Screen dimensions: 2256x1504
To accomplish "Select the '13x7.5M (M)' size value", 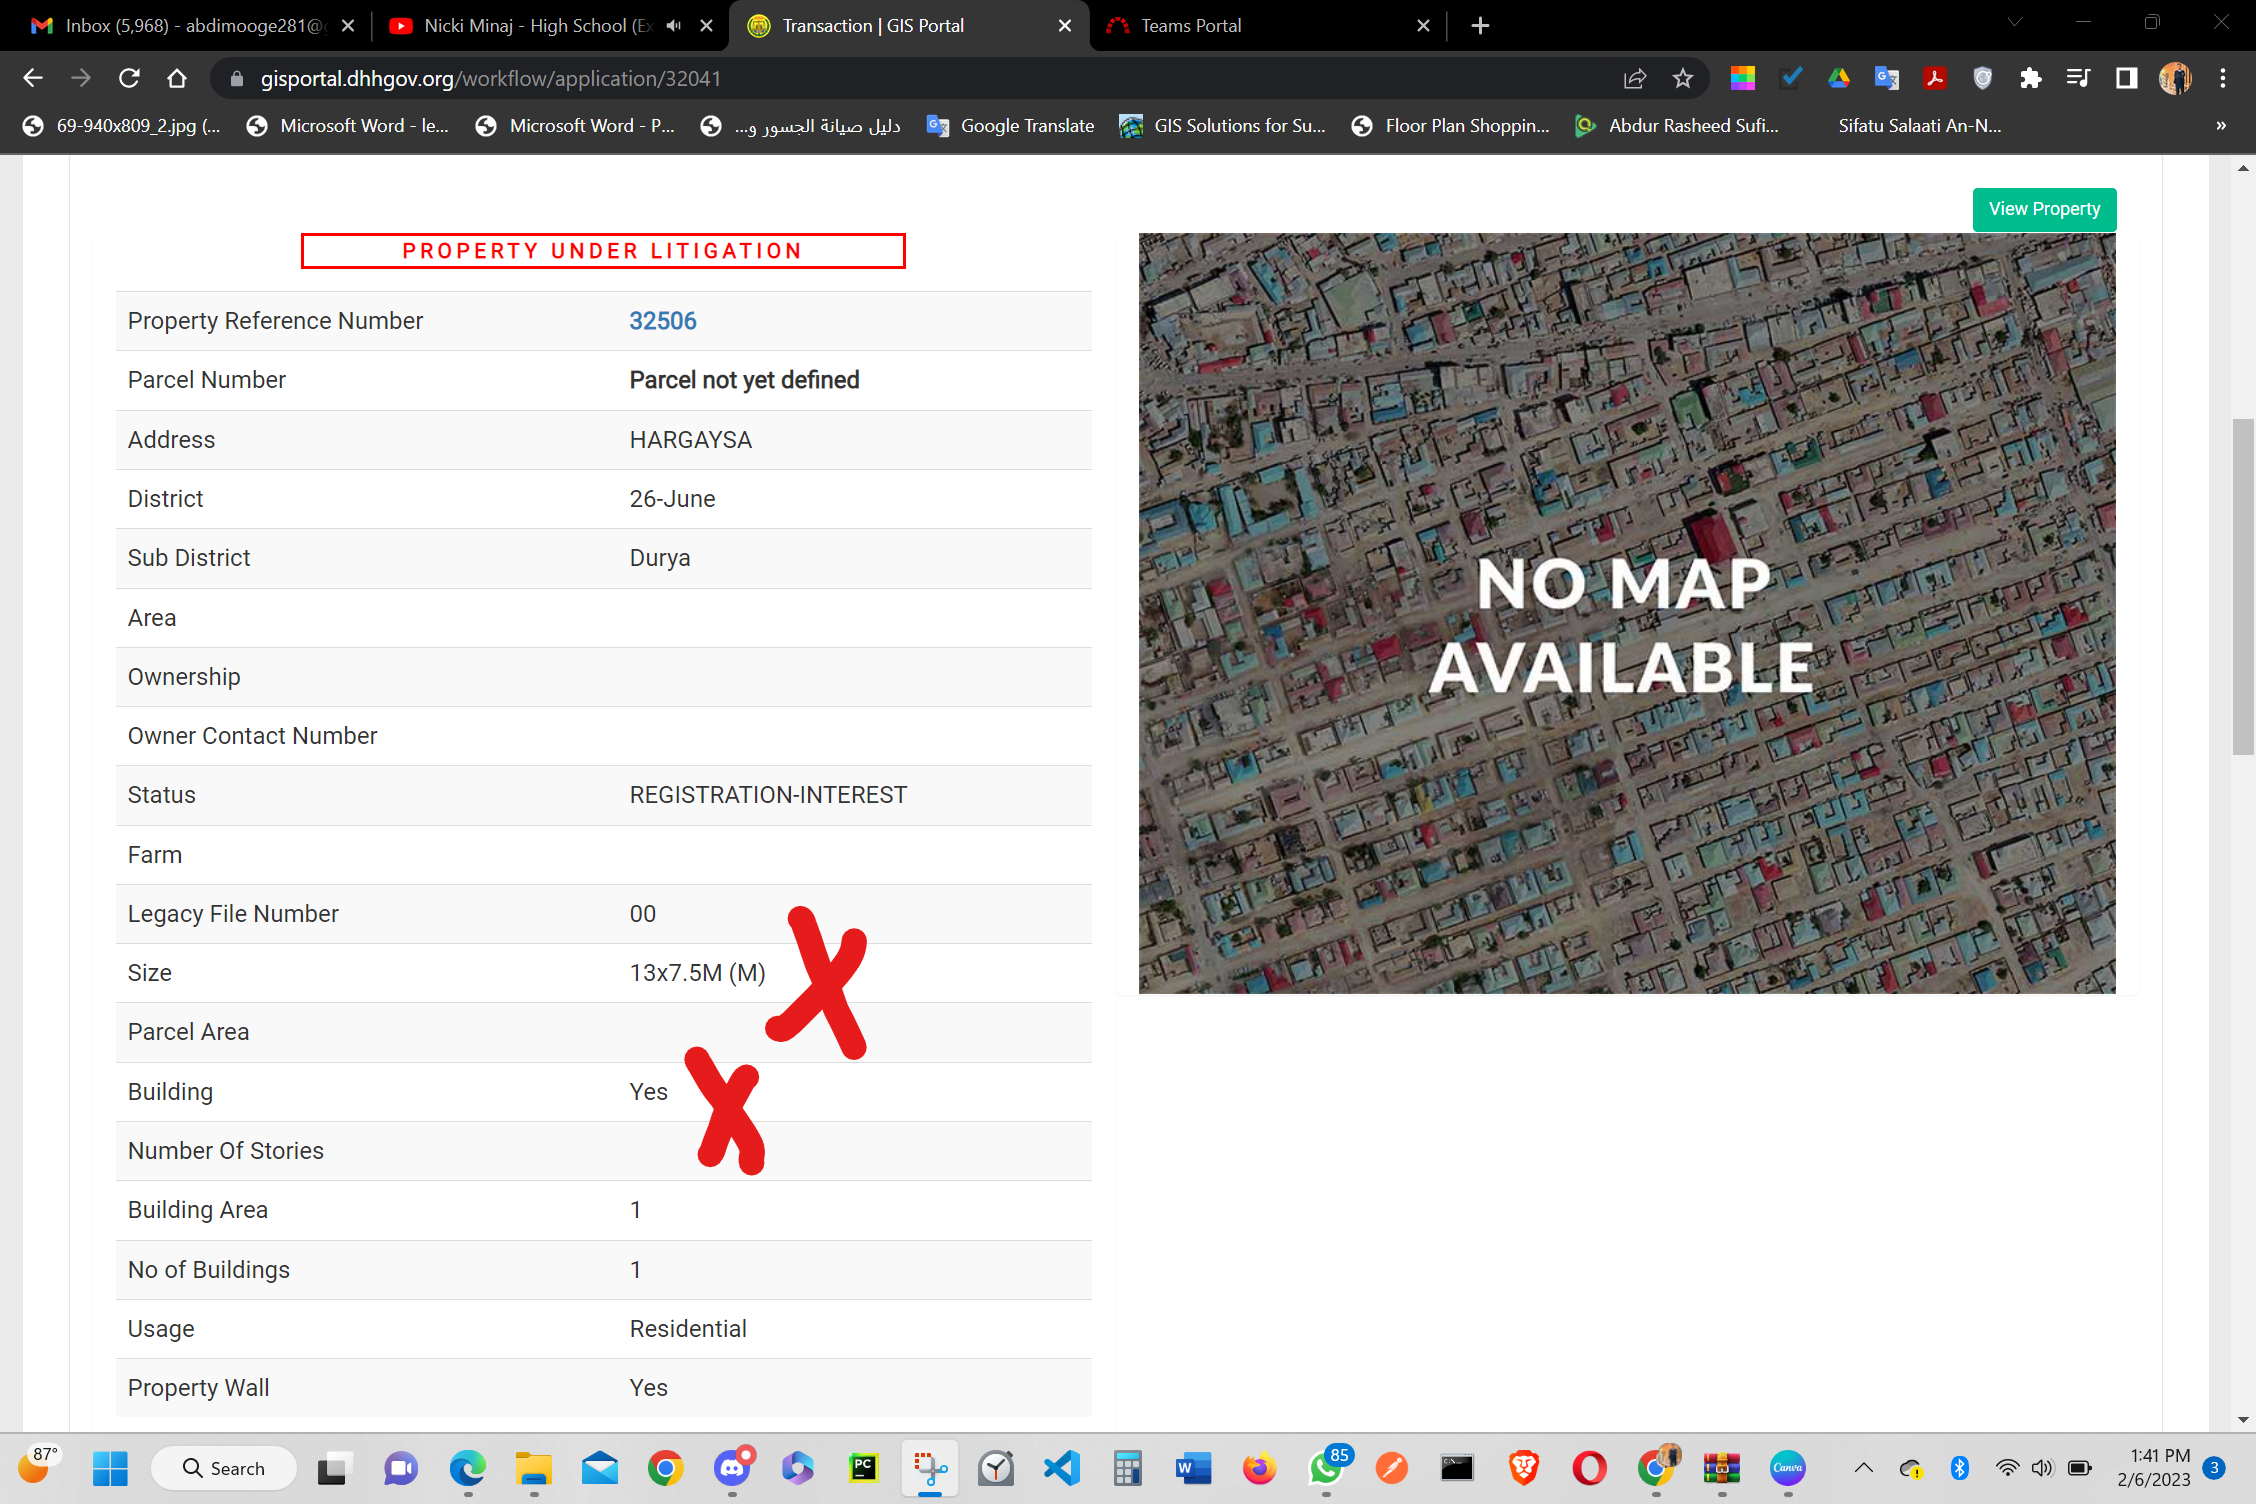I will [697, 973].
